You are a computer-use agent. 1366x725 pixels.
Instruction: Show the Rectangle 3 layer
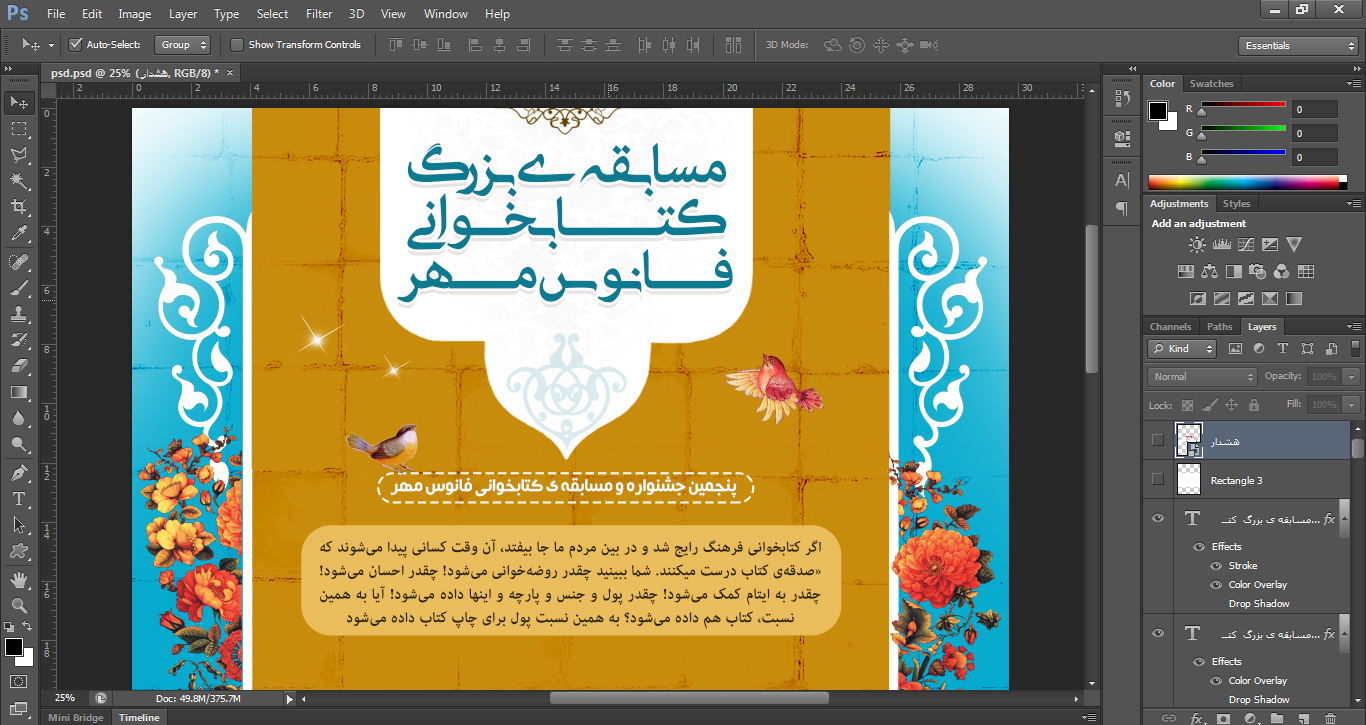[x=1158, y=480]
